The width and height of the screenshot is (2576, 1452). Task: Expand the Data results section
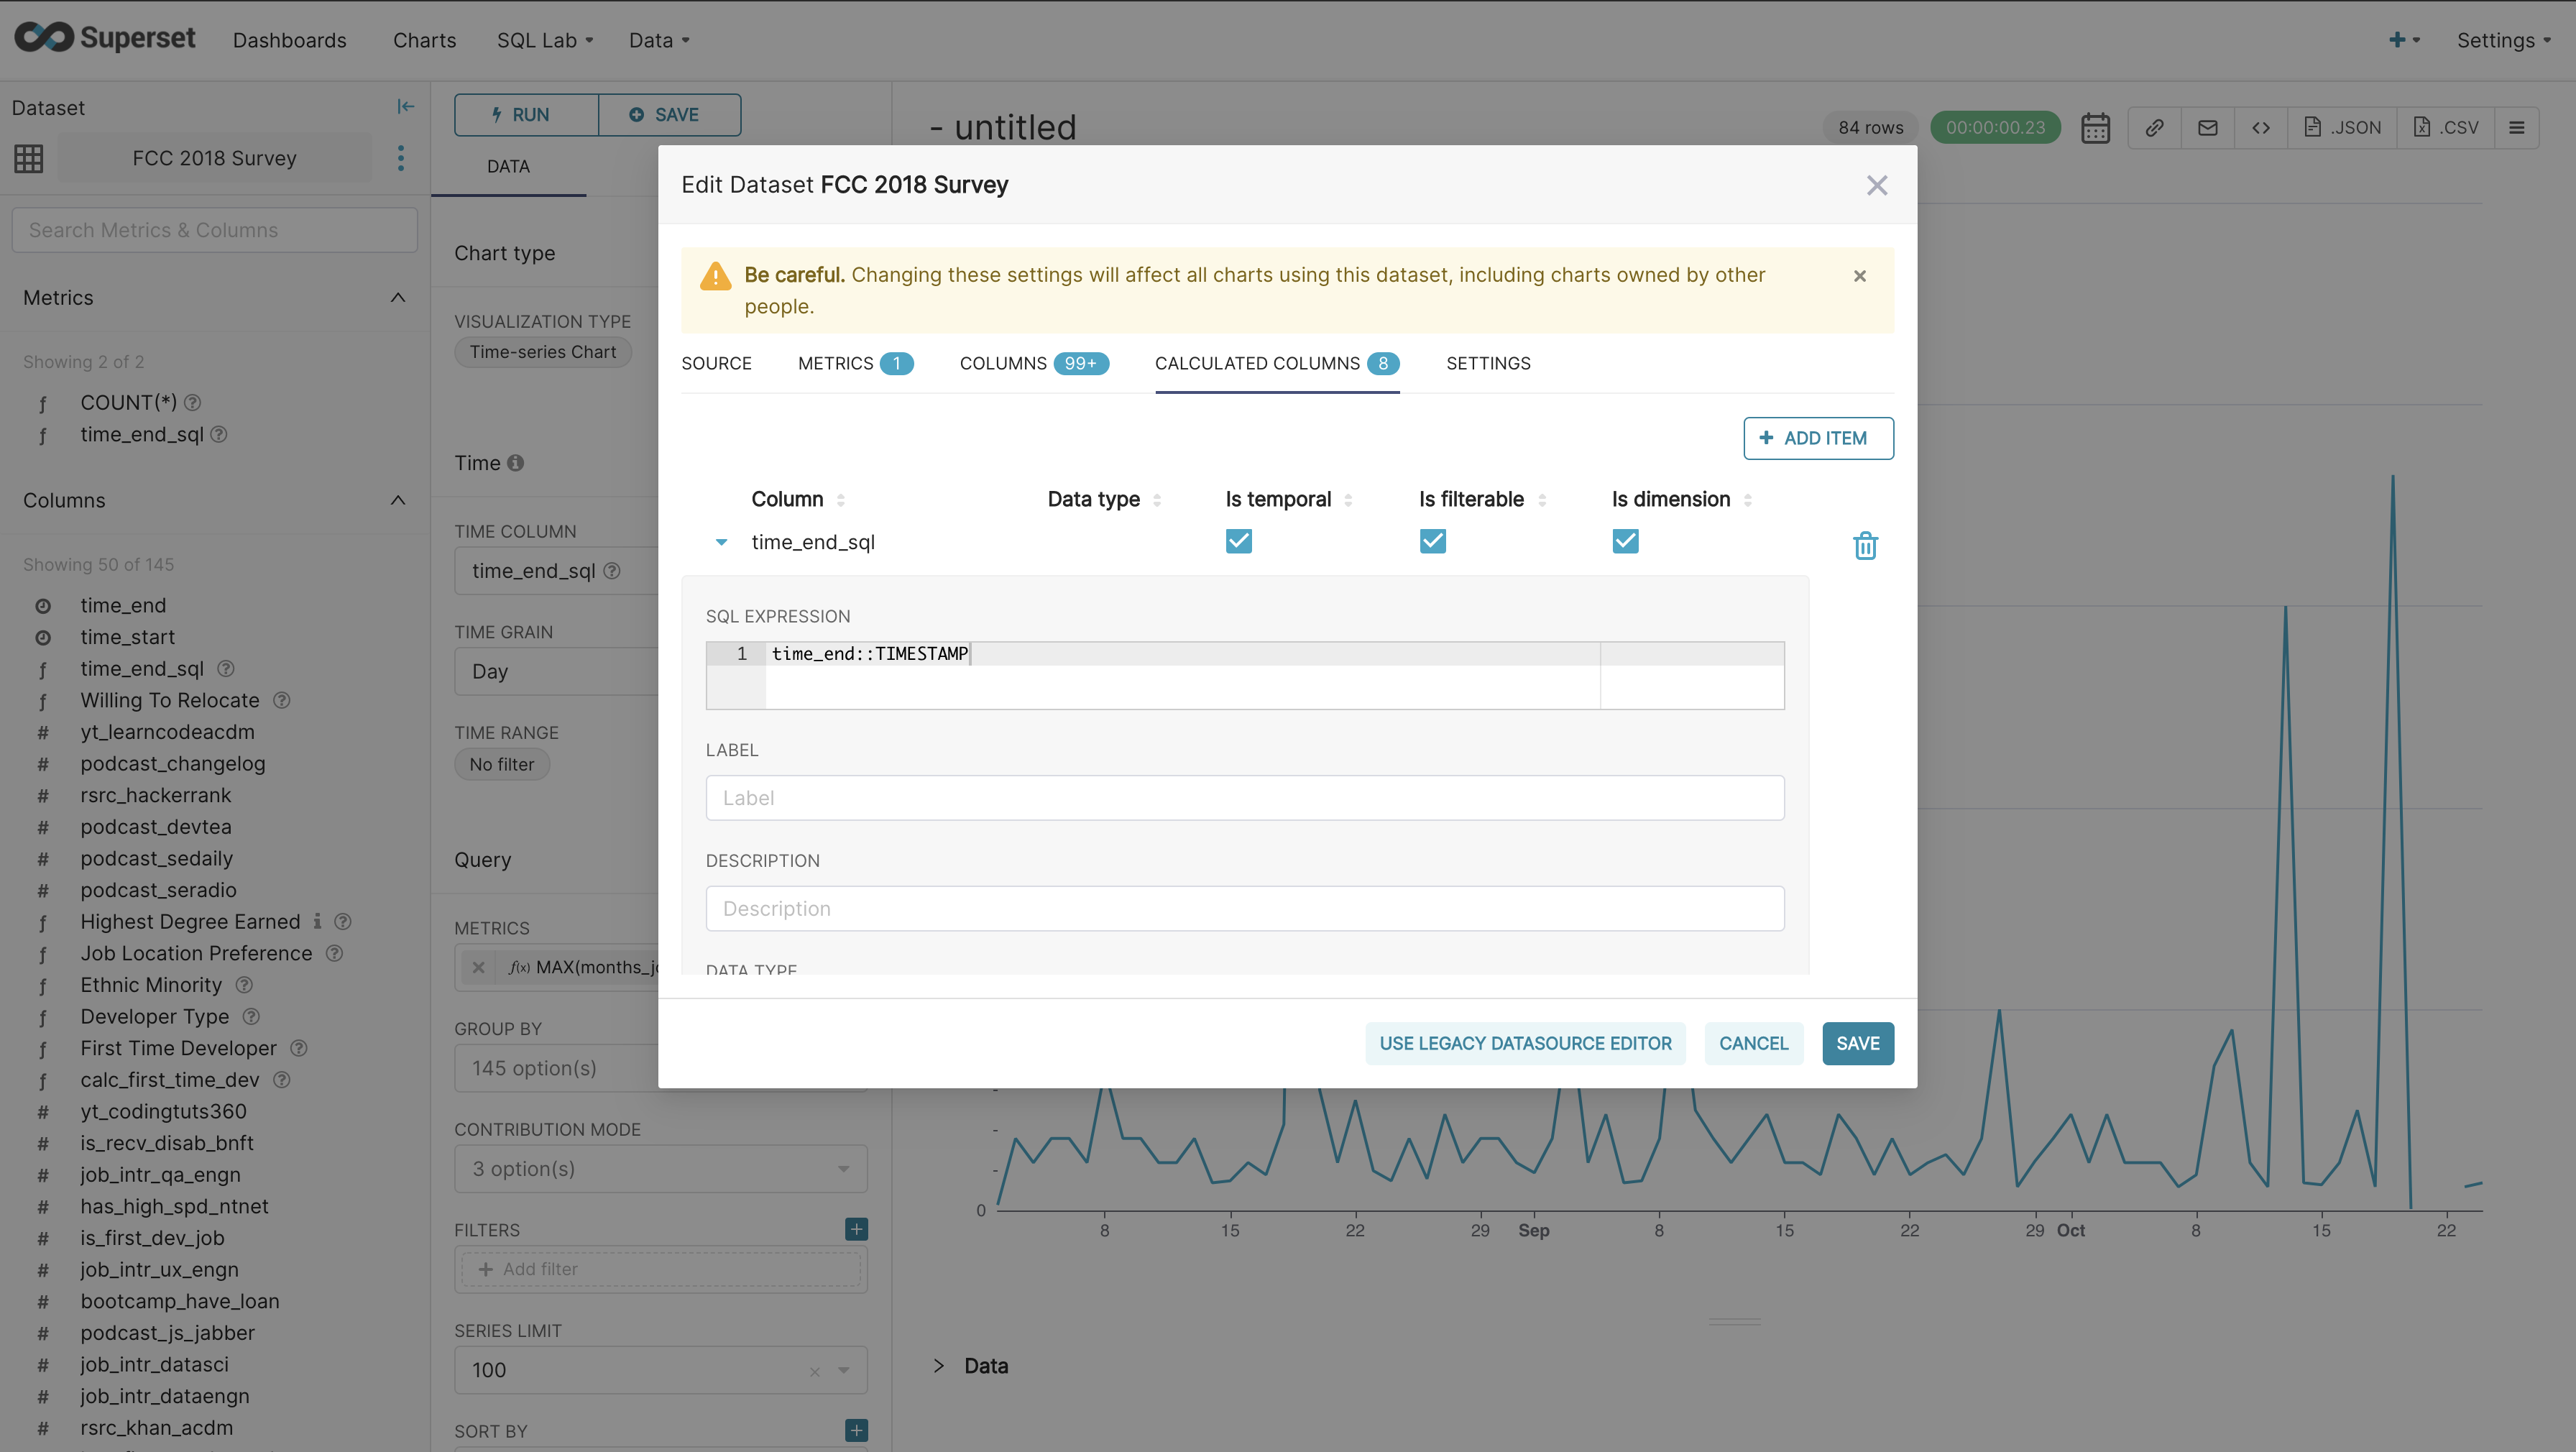(939, 1365)
